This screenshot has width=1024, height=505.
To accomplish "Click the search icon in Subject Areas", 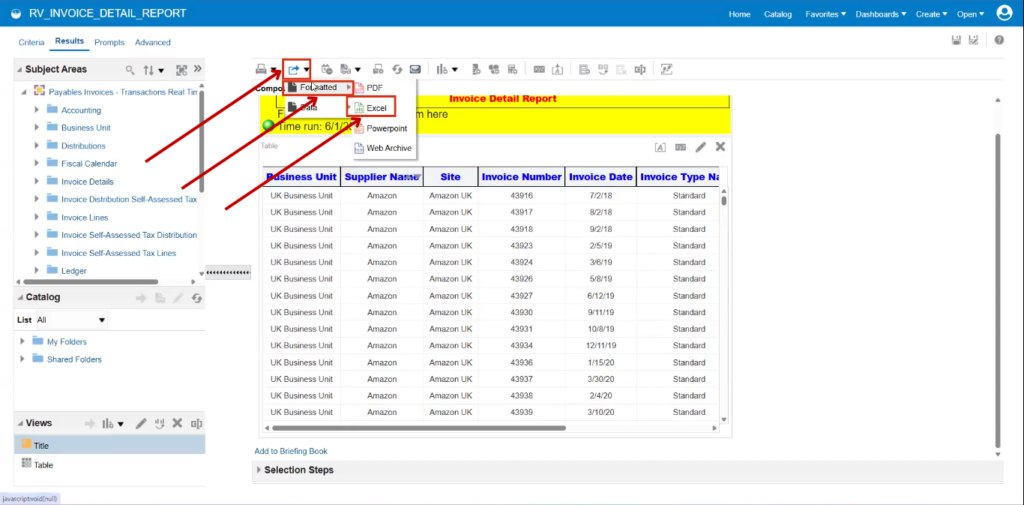I will [x=130, y=70].
